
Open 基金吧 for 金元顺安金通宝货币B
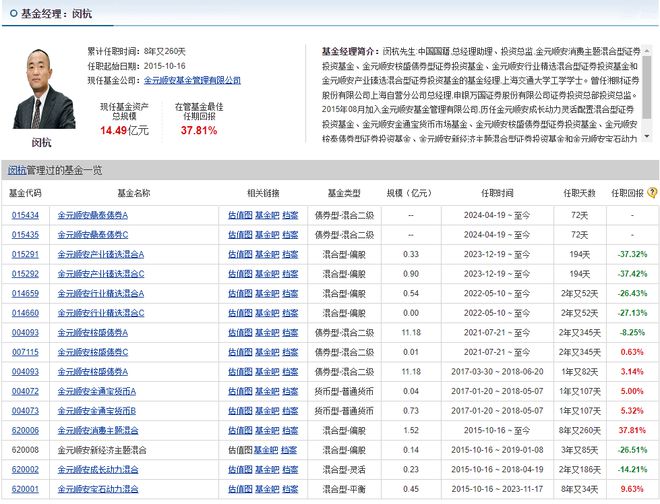click(x=266, y=411)
